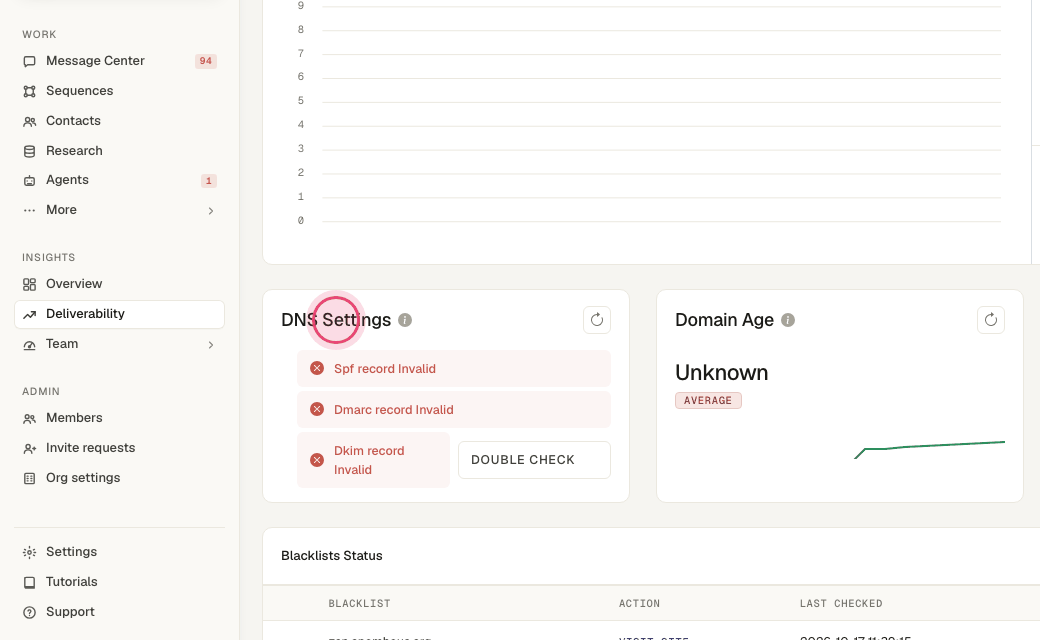The image size is (1040, 640).
Task: Click the Agents notification badge showing 1
Action: [x=209, y=180]
